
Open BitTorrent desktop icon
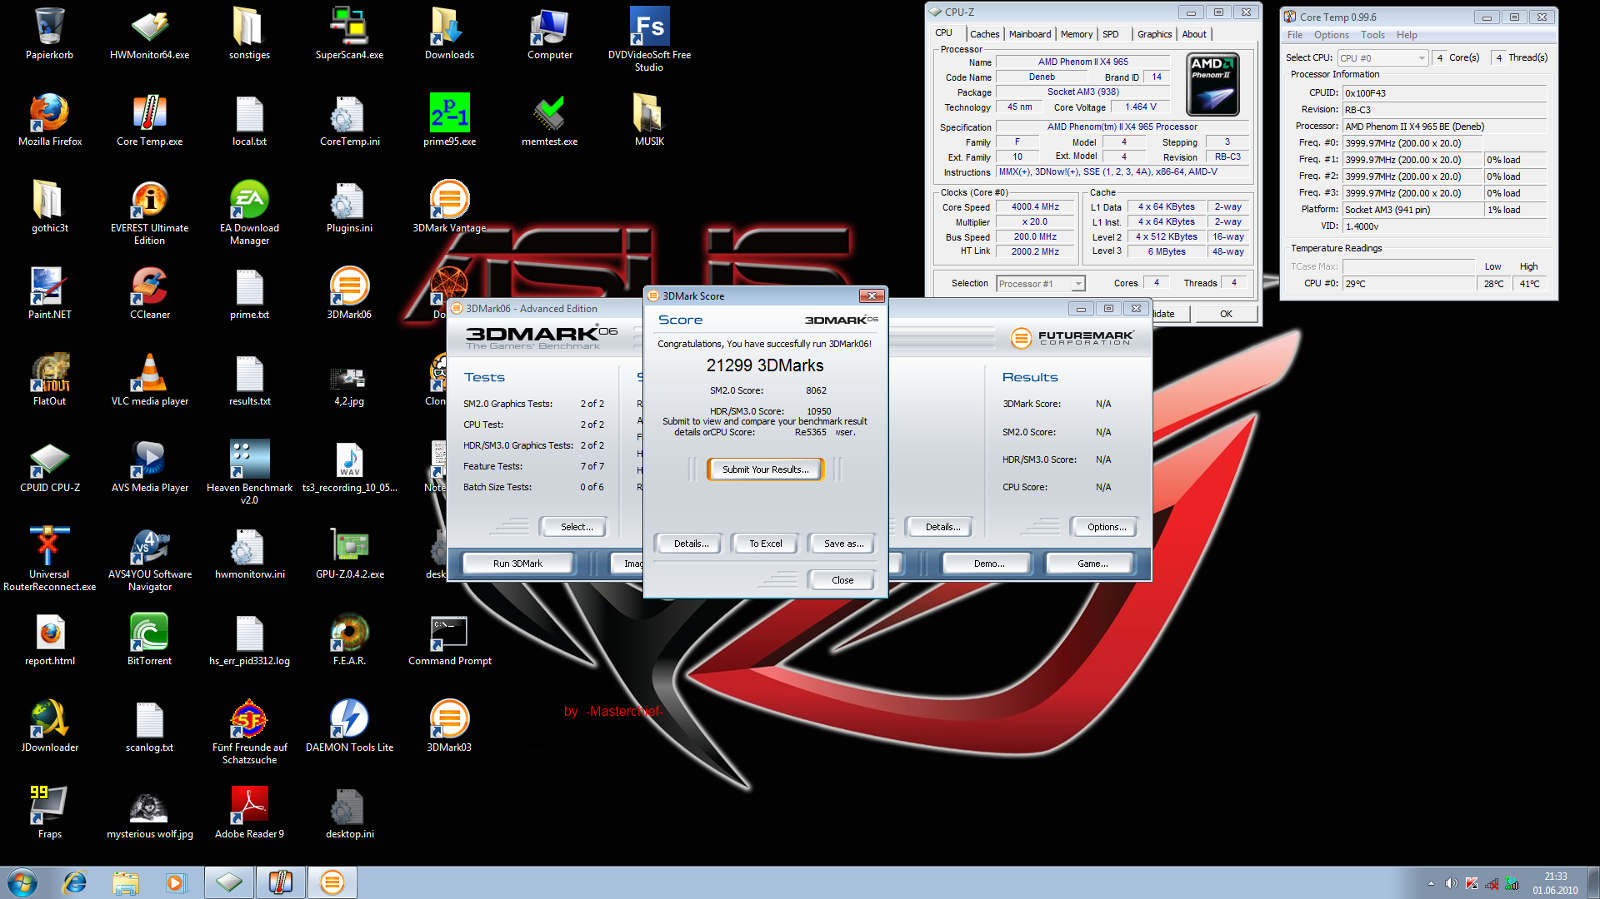[149, 640]
